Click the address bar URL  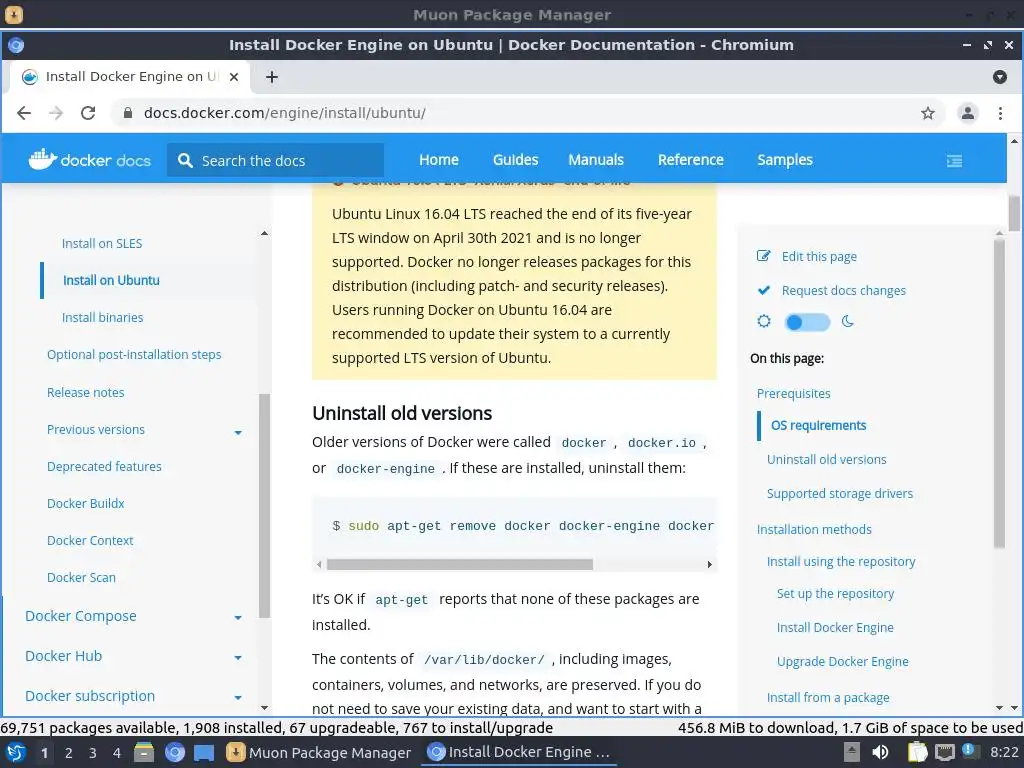click(x=285, y=113)
